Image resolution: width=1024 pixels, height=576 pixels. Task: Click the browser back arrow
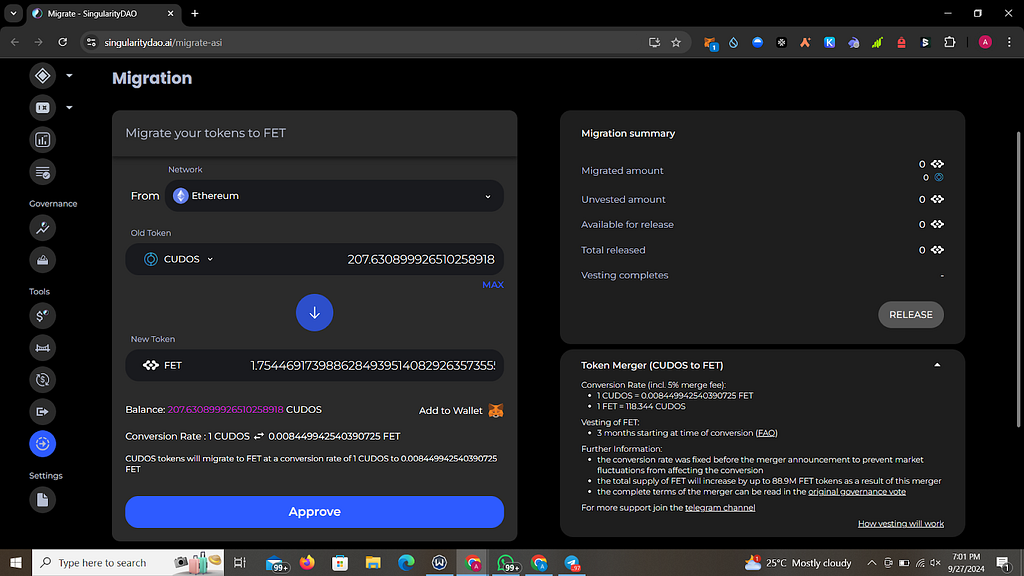coord(15,42)
